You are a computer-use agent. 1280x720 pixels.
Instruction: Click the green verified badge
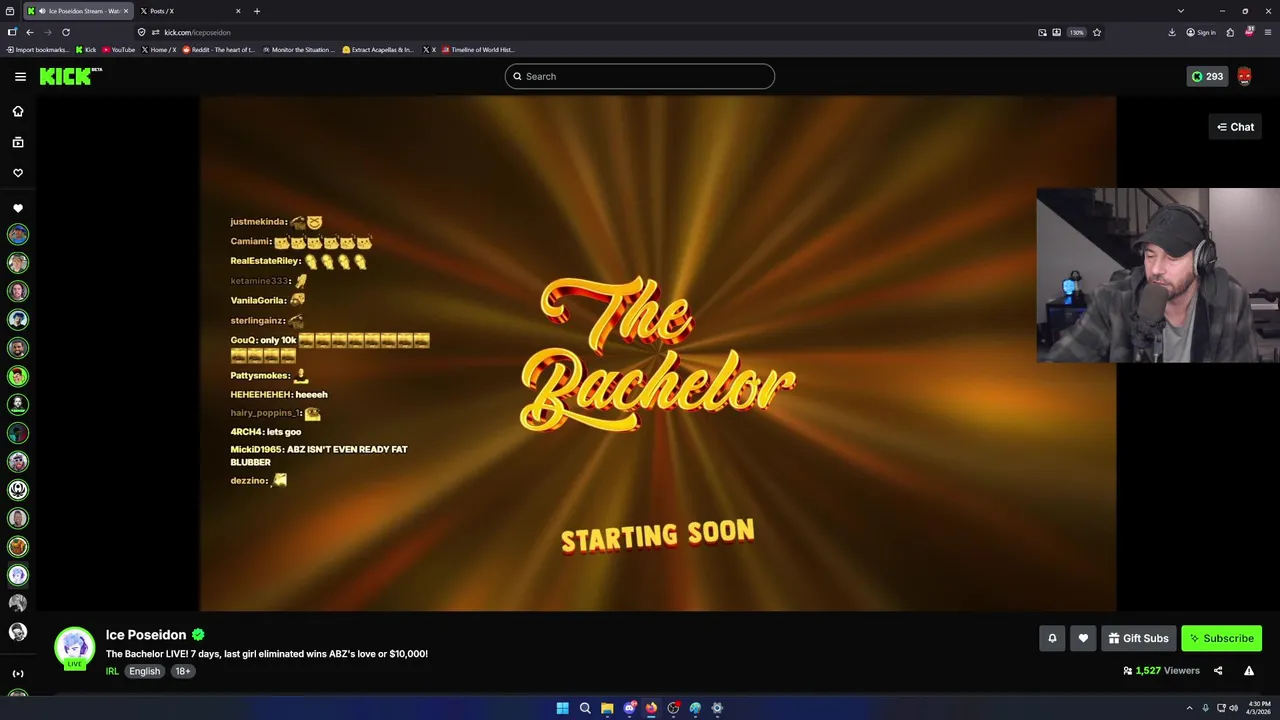click(x=198, y=635)
